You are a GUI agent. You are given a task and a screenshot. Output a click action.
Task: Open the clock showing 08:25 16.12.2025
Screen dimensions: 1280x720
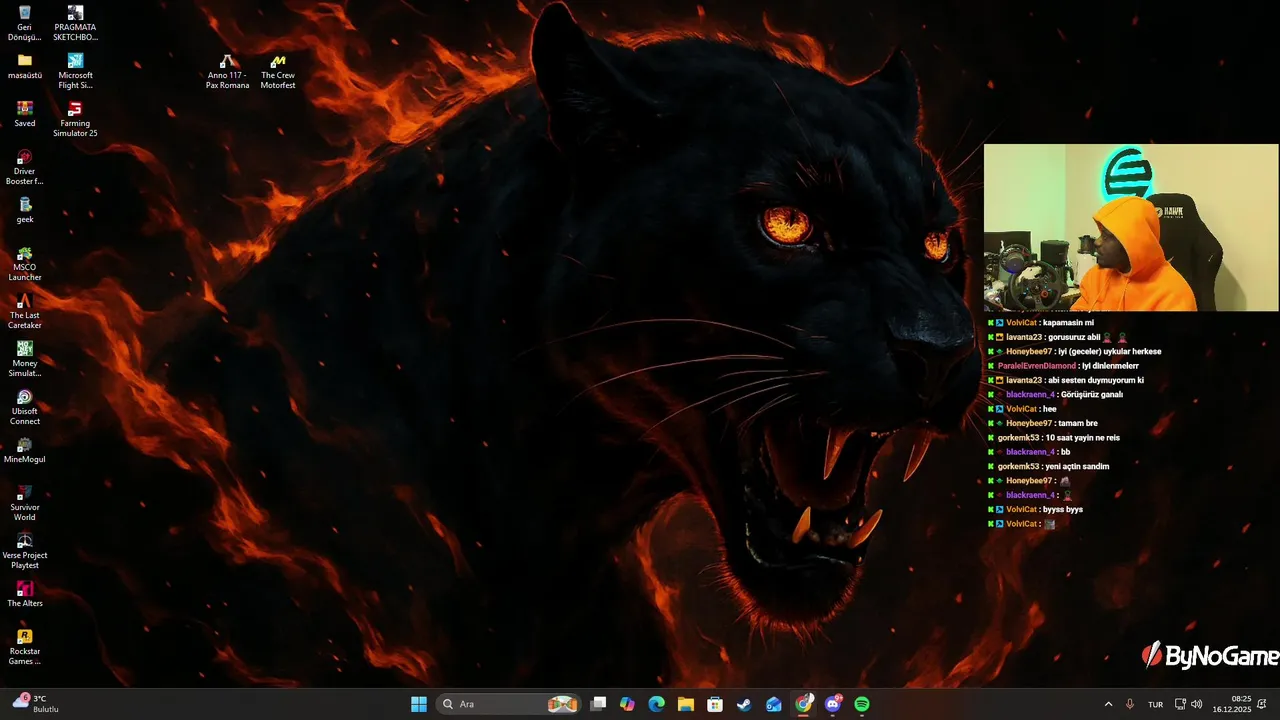click(1232, 704)
